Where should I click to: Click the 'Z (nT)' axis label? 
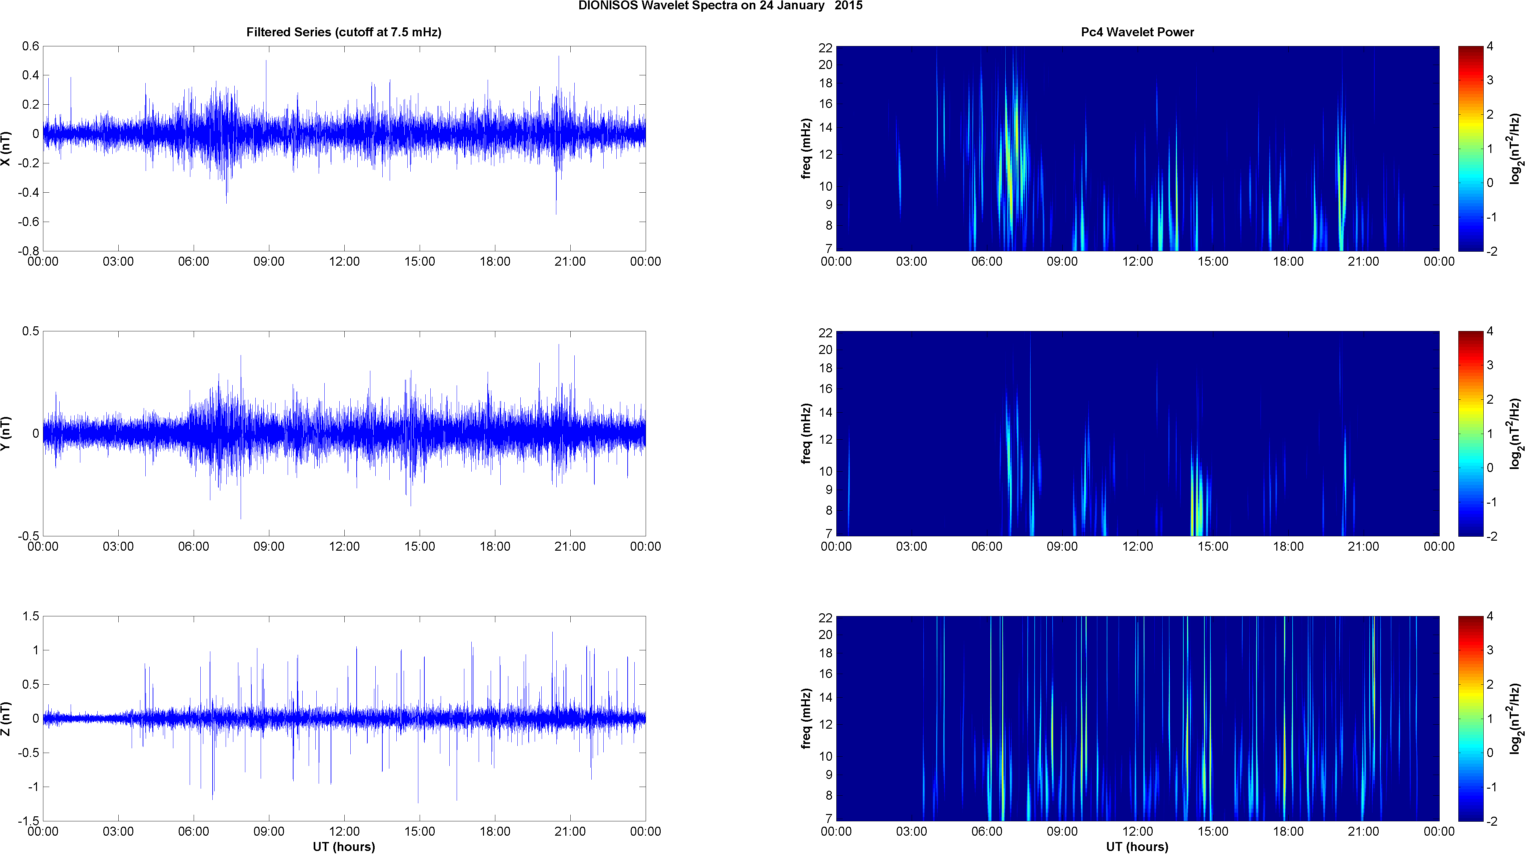(7, 719)
